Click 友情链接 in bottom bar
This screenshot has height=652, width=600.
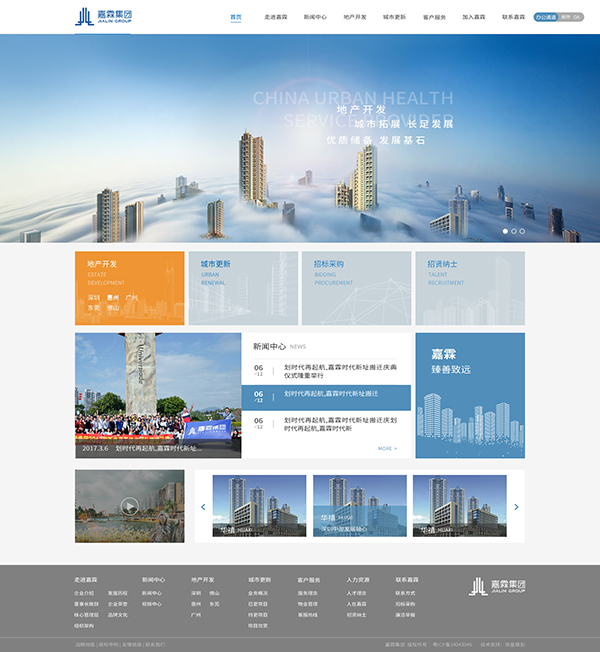[132, 645]
